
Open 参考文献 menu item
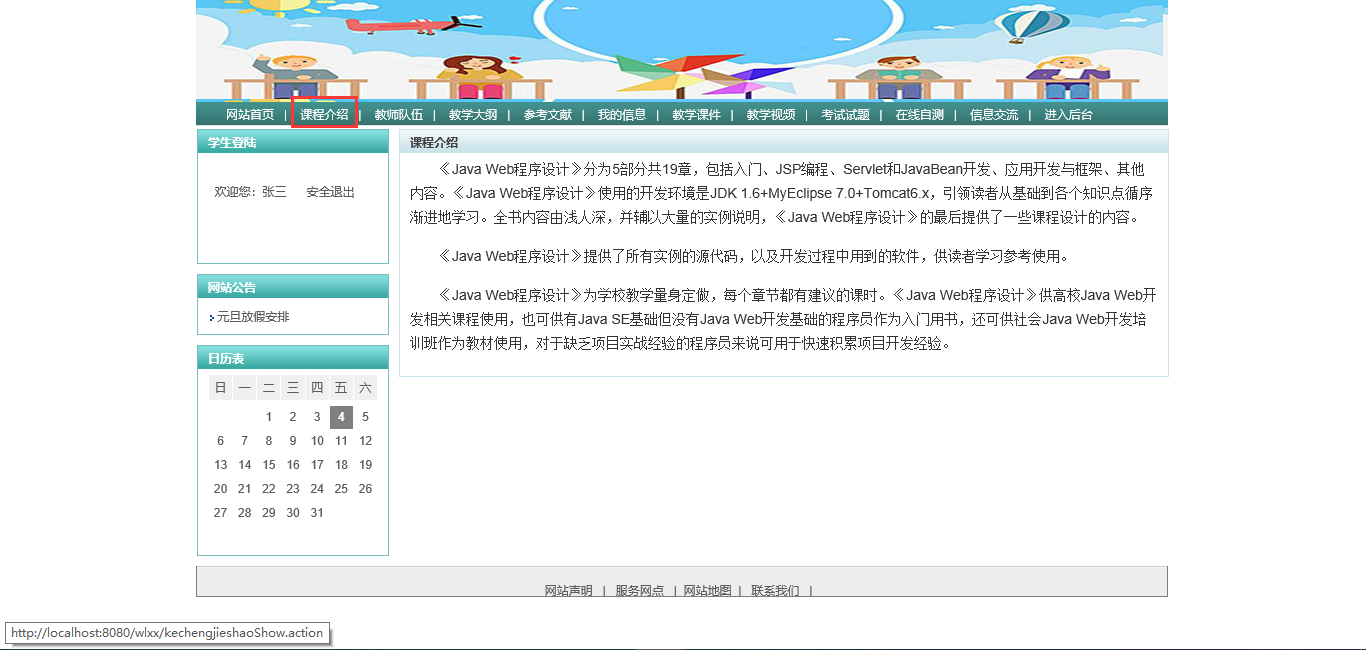[x=548, y=115]
